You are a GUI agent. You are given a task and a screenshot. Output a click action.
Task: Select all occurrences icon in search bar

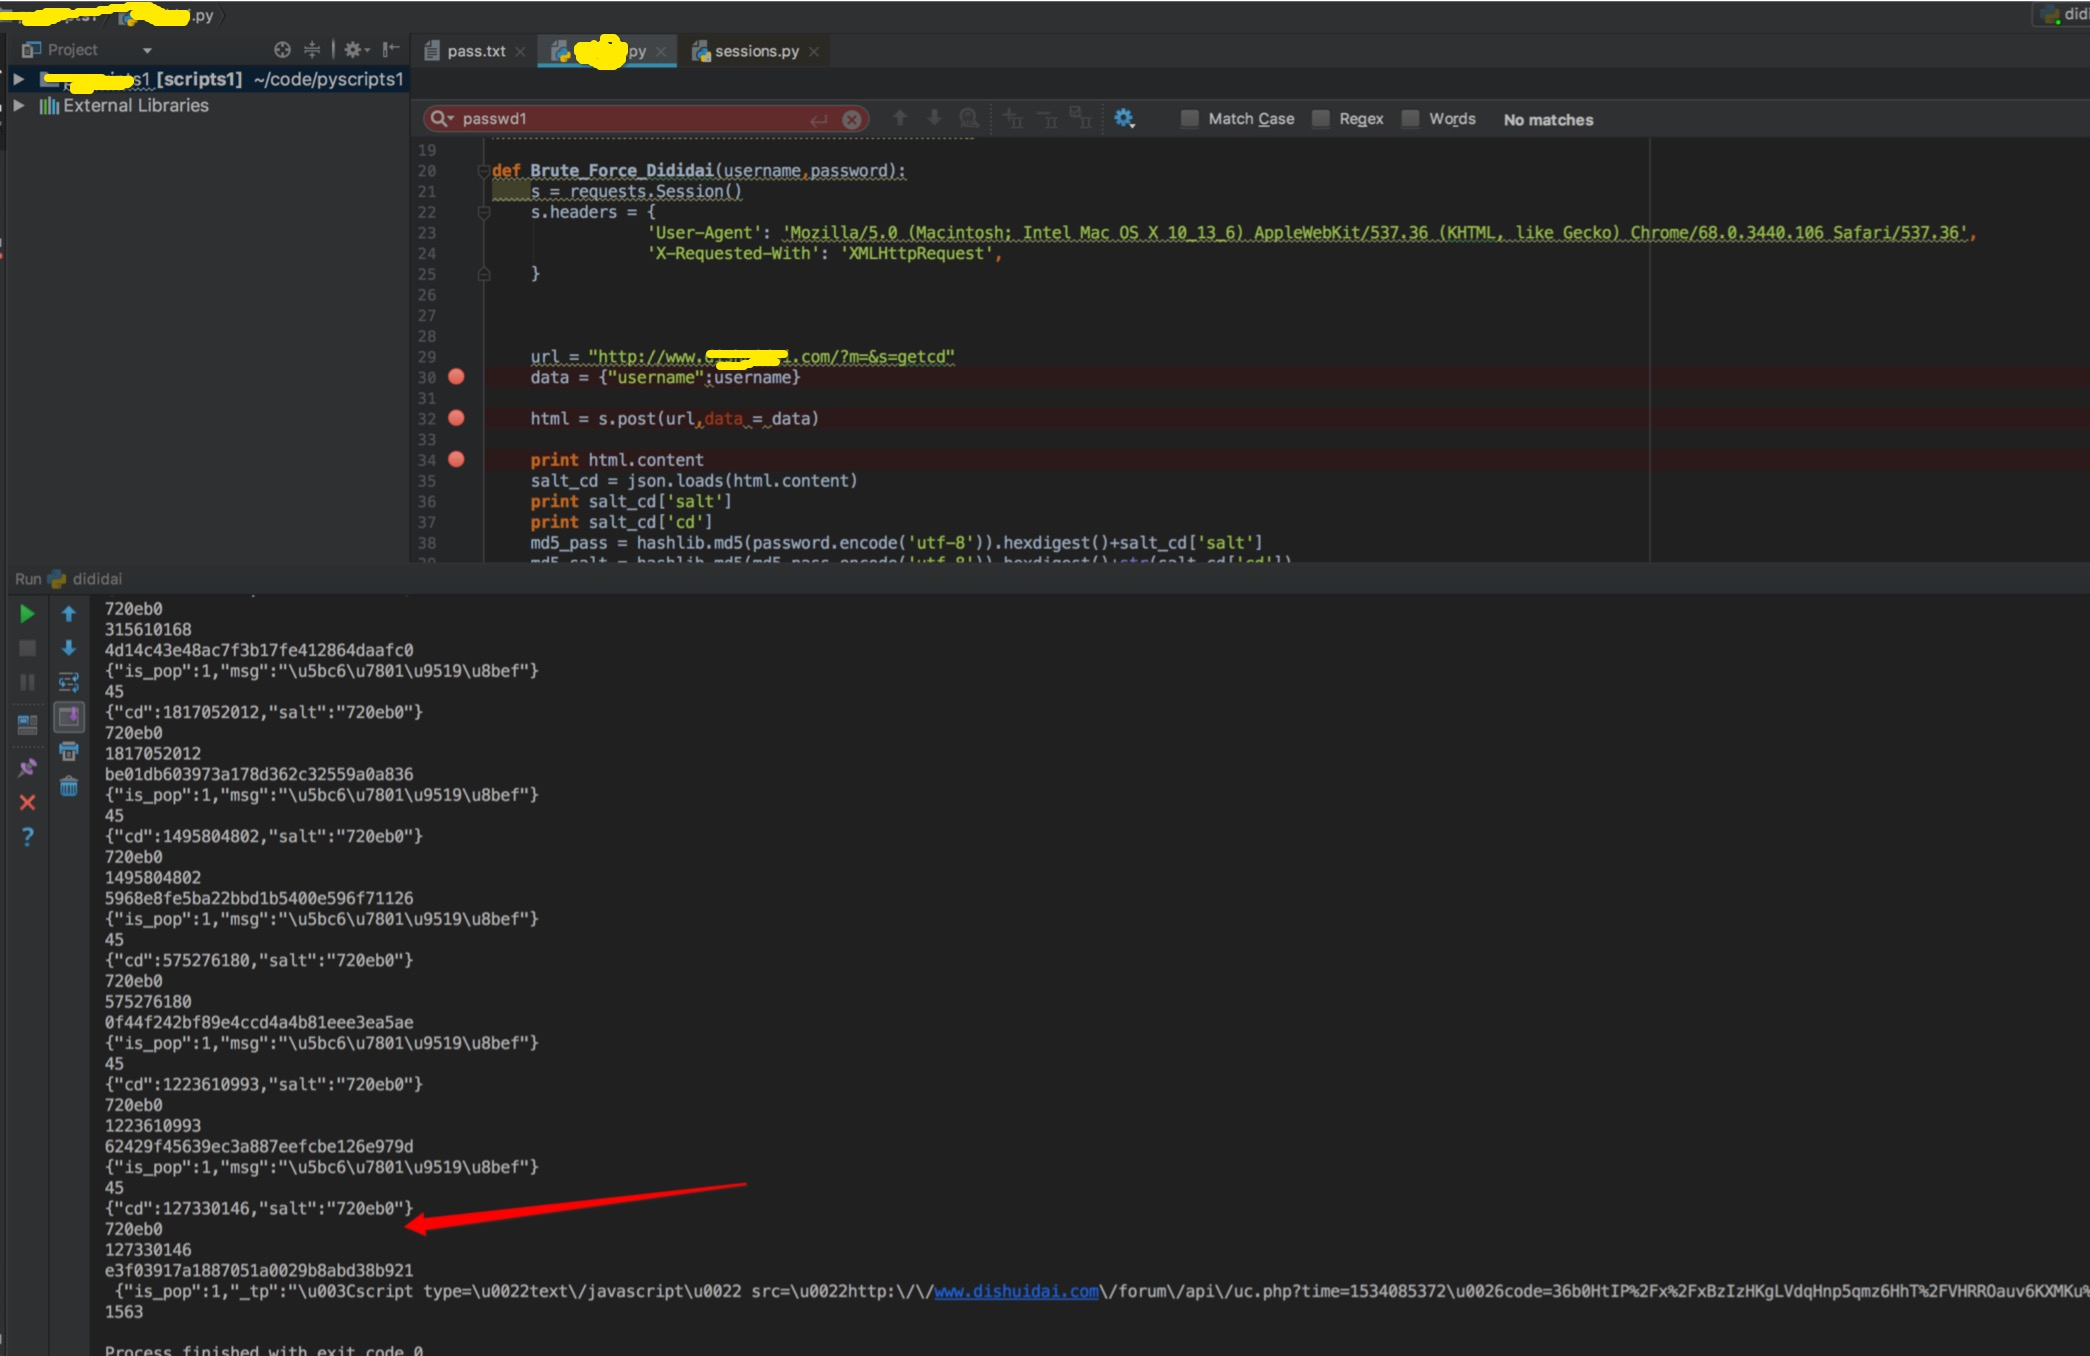tap(1080, 118)
